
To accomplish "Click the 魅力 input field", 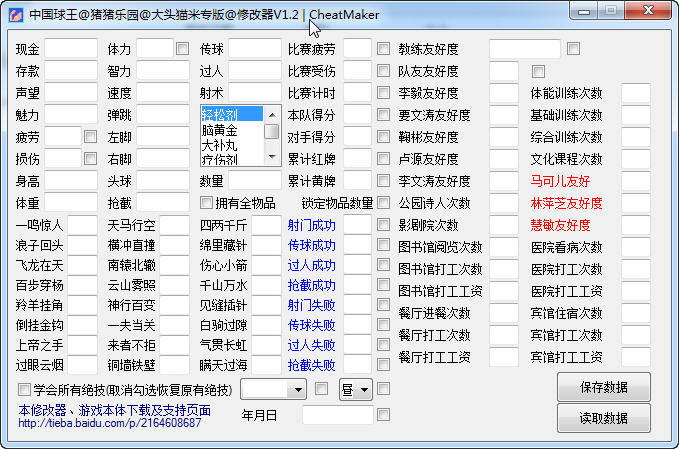I will click(x=71, y=115).
